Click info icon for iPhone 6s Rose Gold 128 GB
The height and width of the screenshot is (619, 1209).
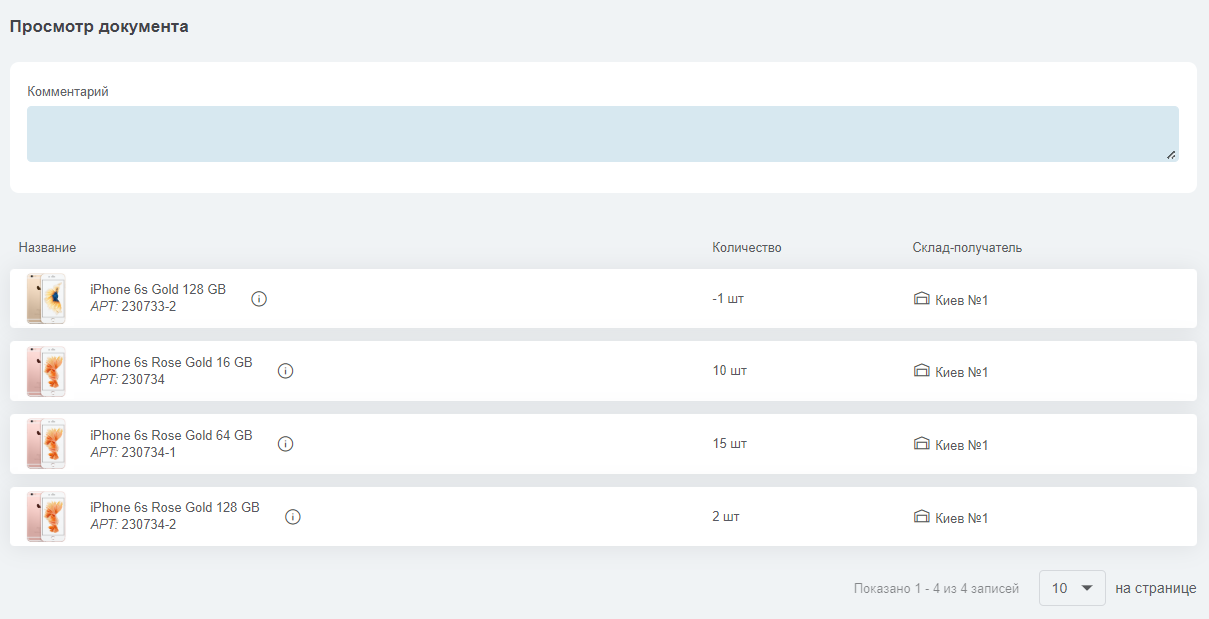tap(293, 517)
